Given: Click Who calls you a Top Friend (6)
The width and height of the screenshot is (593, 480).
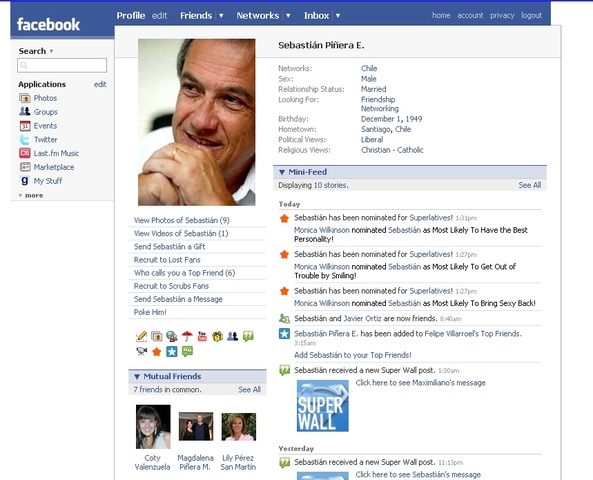Looking at the screenshot, I should click(x=184, y=273).
